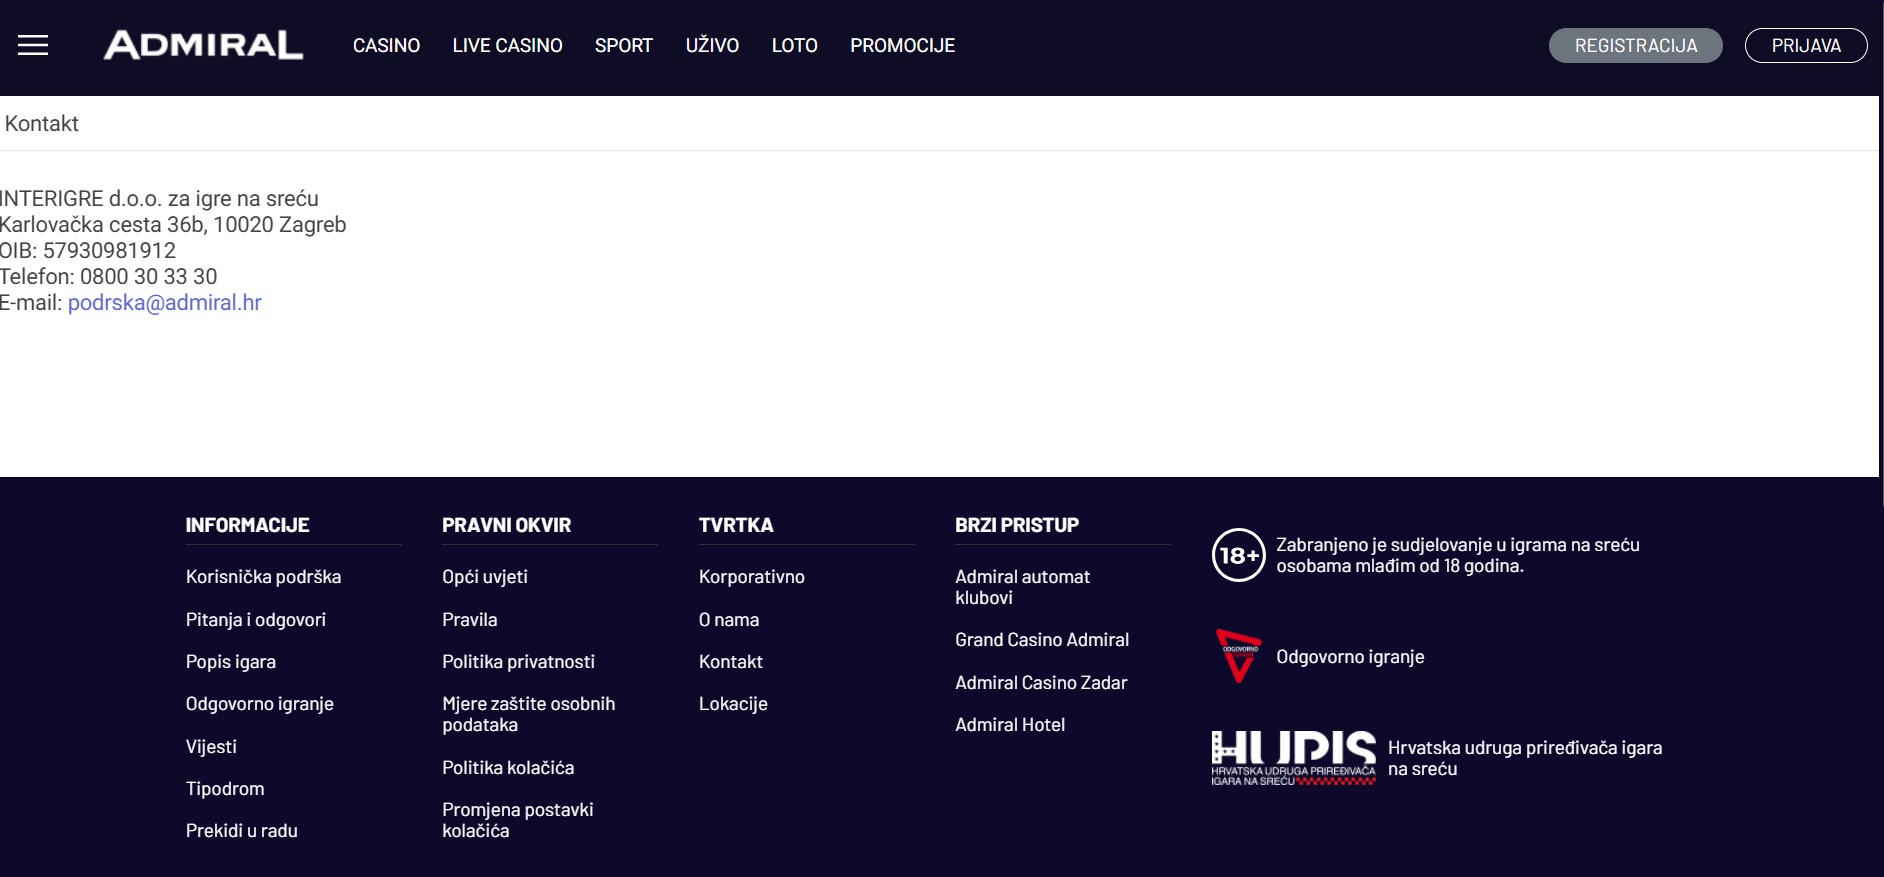Open Odgovorno igranje under Informacije
Viewport: 1884px width, 877px height.
260,704
